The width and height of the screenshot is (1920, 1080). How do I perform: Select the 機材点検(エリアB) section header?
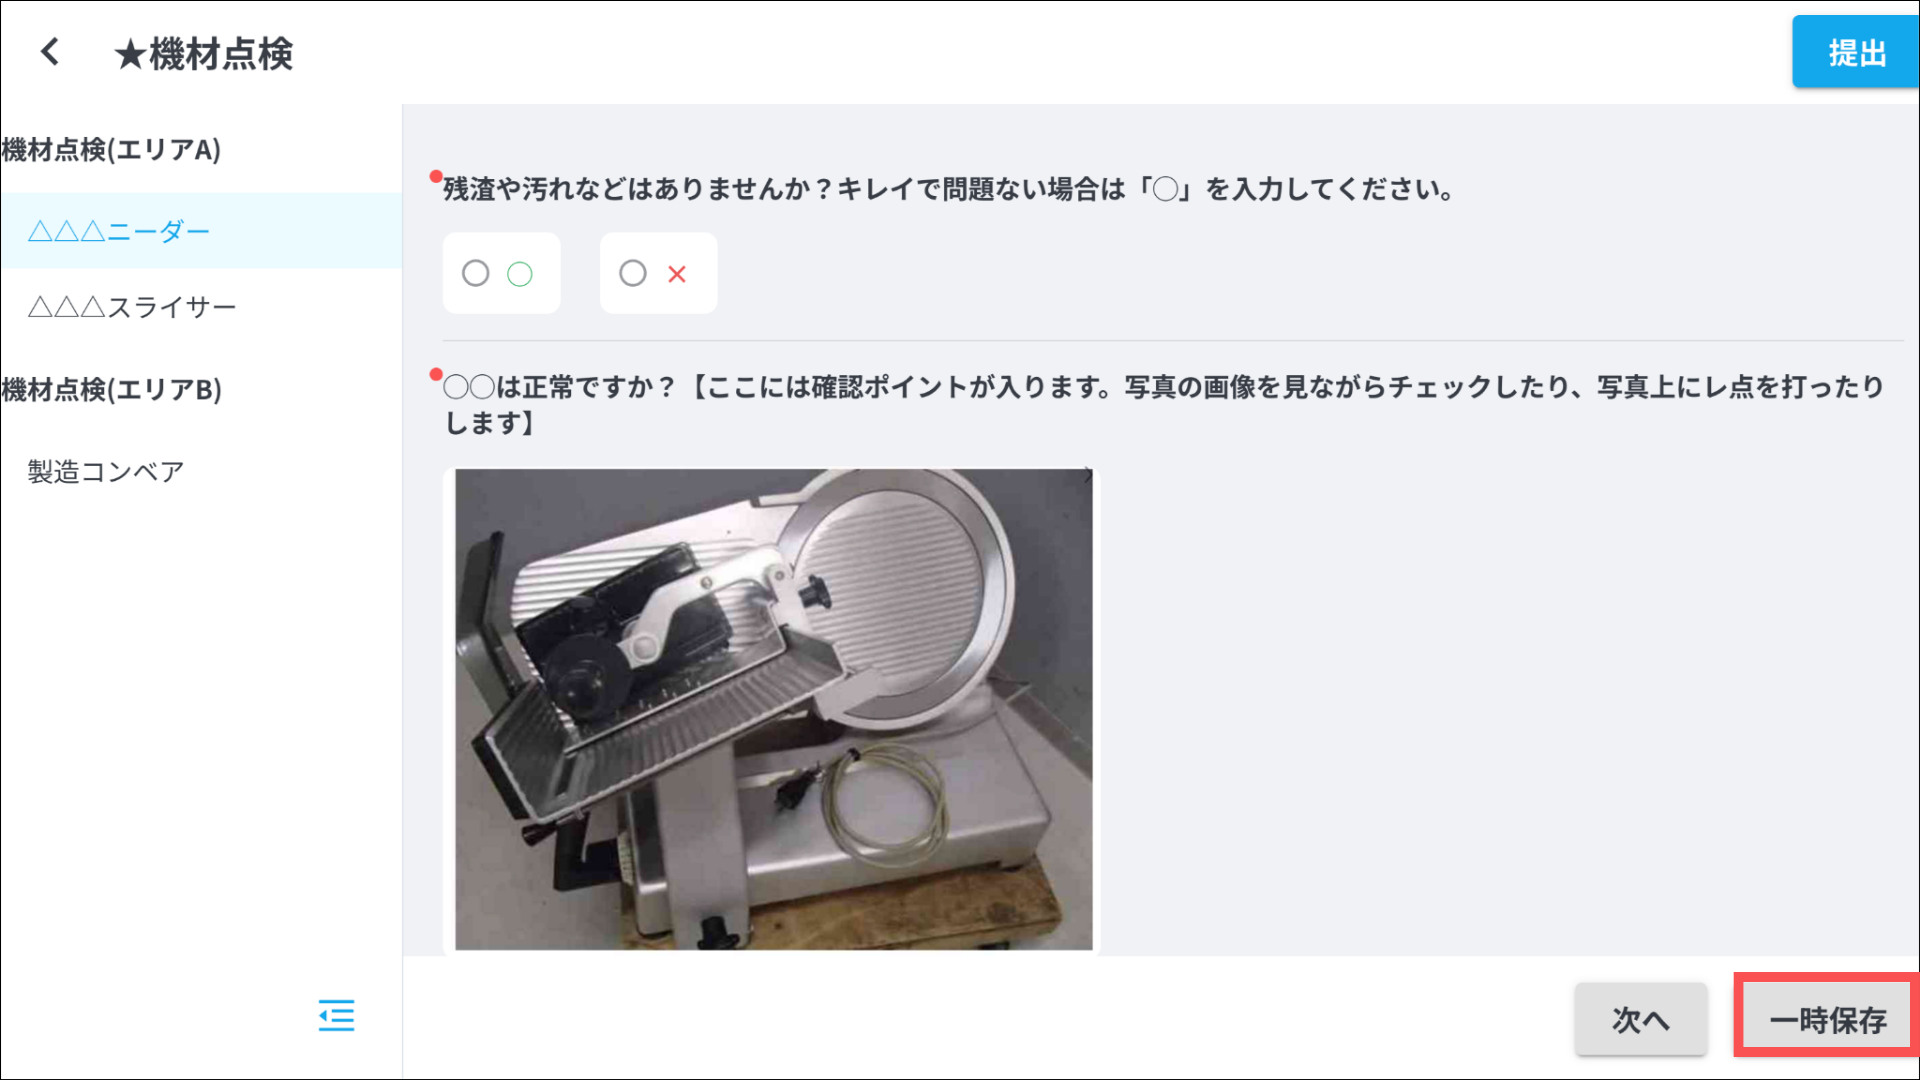[x=111, y=389]
